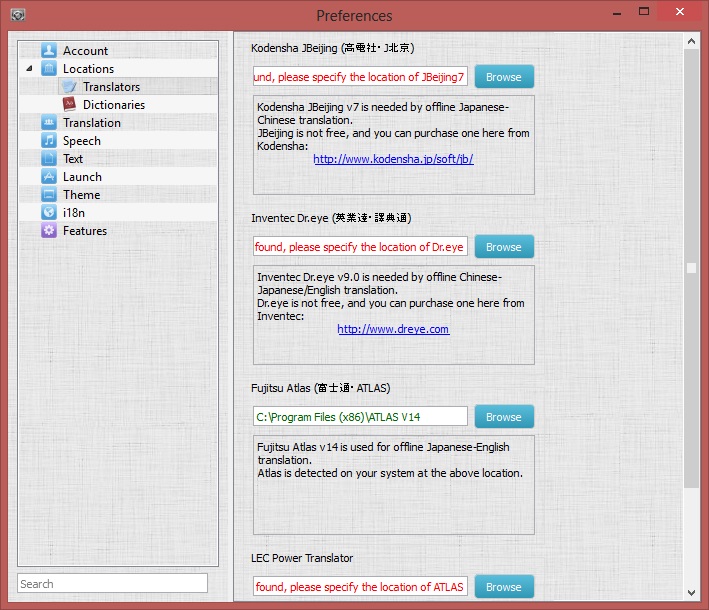Browse for the Fujitsu Atlas location
709x610 pixels.
click(504, 417)
